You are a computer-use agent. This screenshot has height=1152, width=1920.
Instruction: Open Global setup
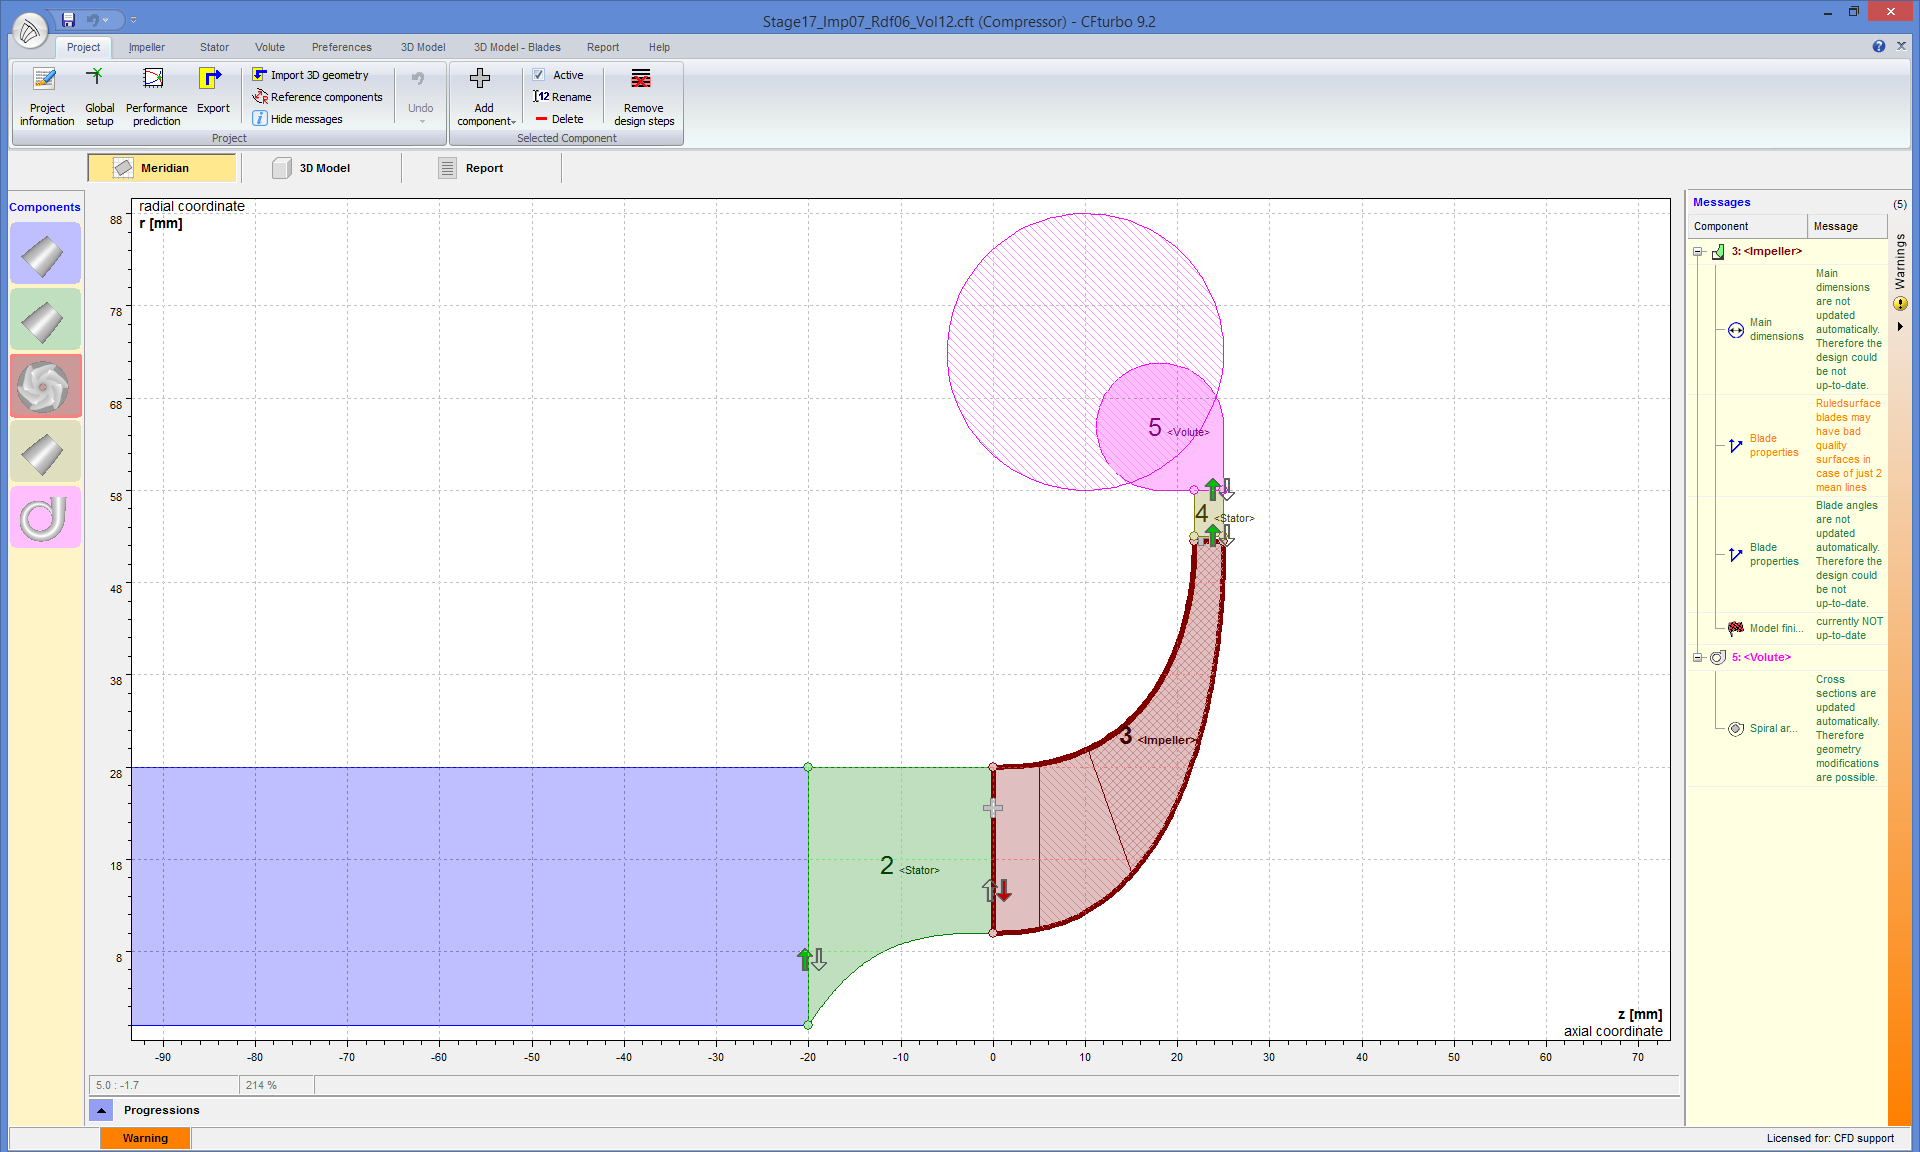point(99,97)
